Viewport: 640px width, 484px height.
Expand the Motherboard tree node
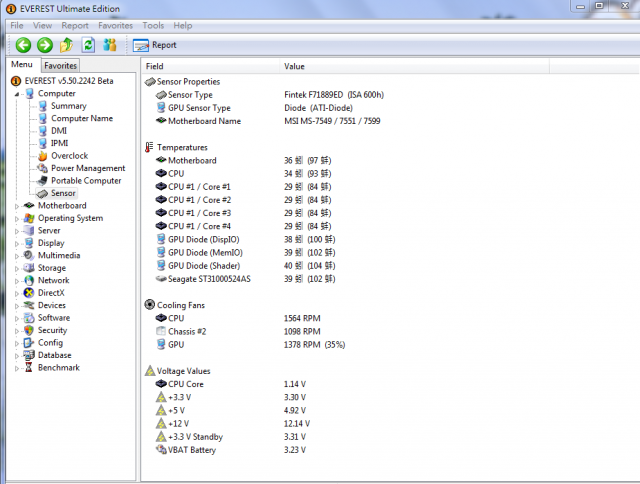click(x=17, y=206)
